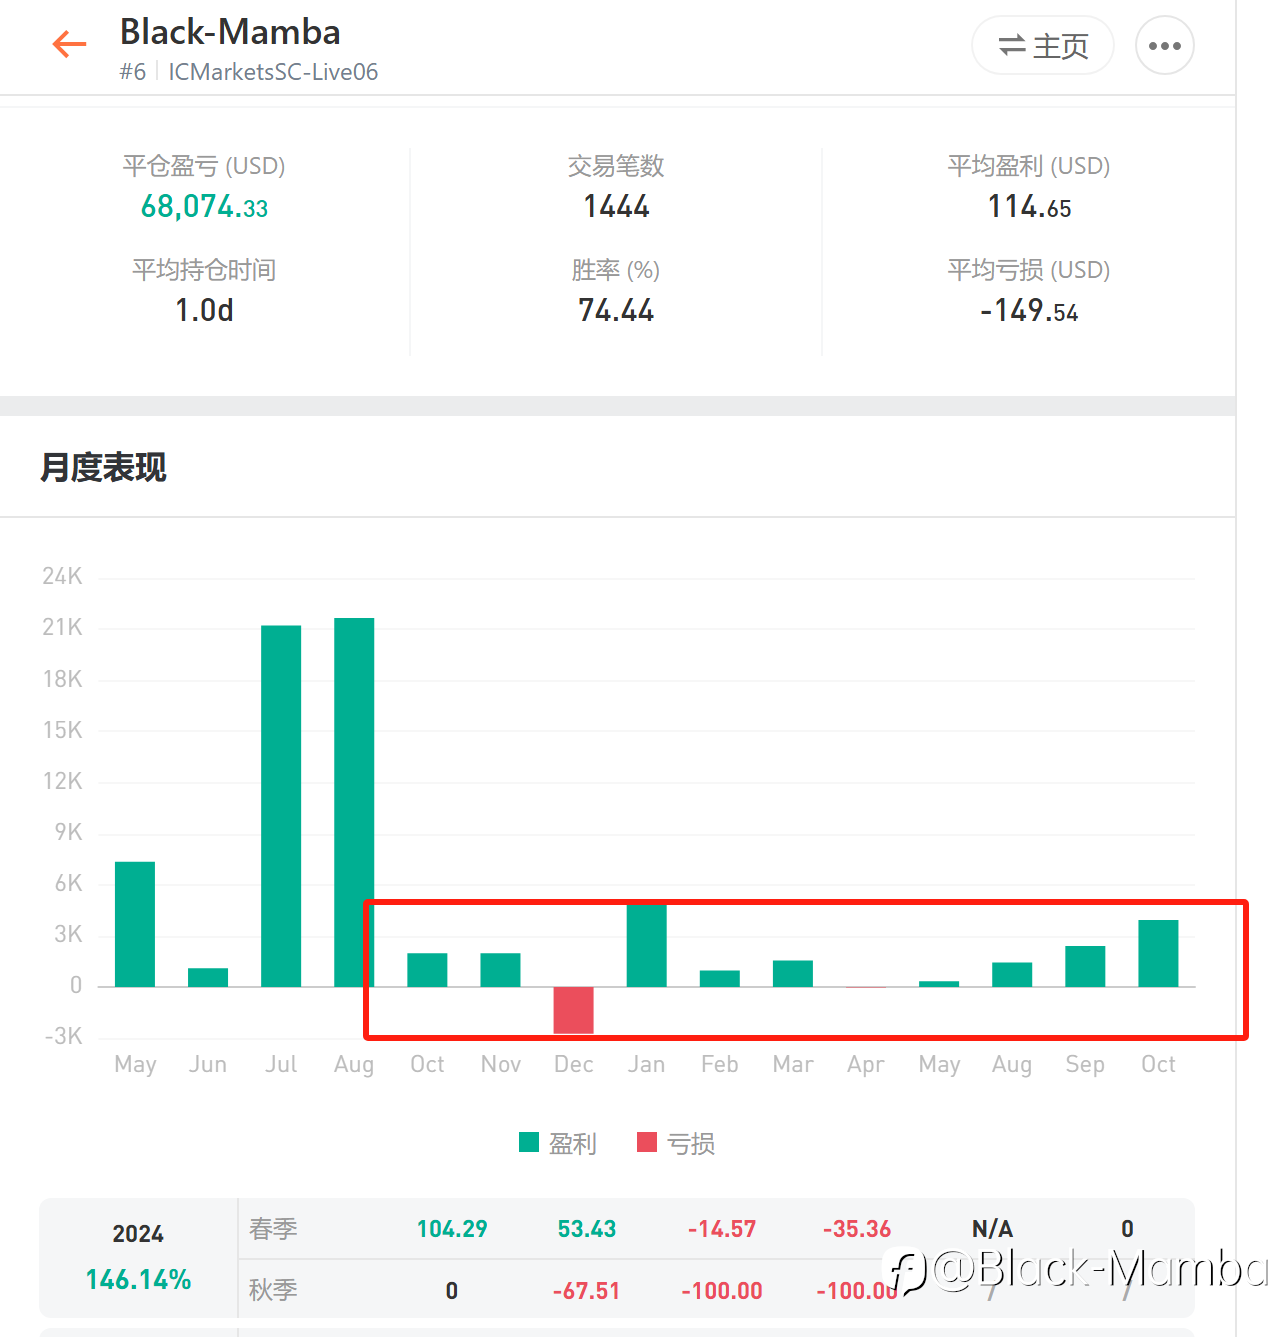Click the 平均盈利 (USD) label
The image size is (1281, 1337).
pyautogui.click(x=1029, y=166)
